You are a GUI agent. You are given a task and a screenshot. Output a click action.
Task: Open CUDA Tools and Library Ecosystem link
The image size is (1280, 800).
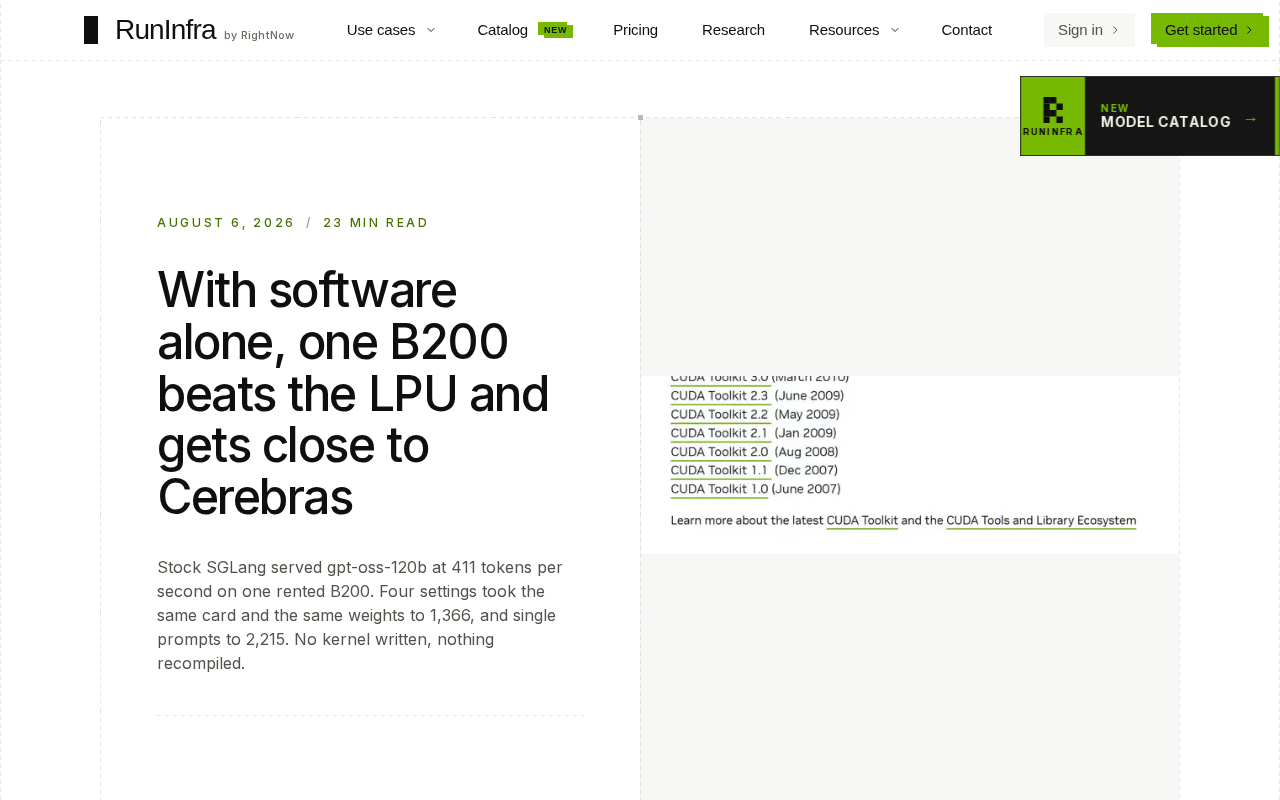click(x=1041, y=521)
